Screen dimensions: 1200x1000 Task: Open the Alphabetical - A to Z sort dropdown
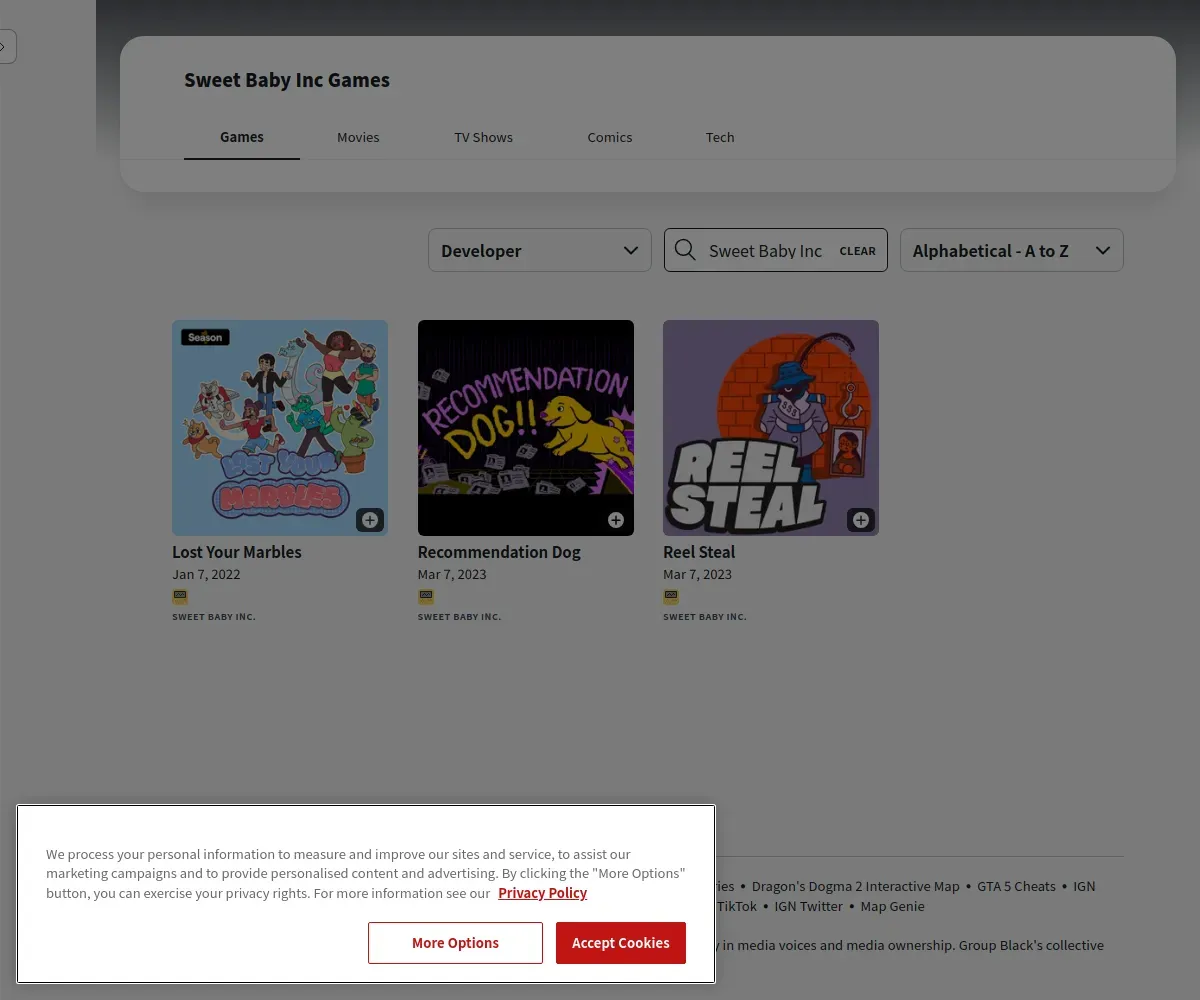tap(1012, 250)
